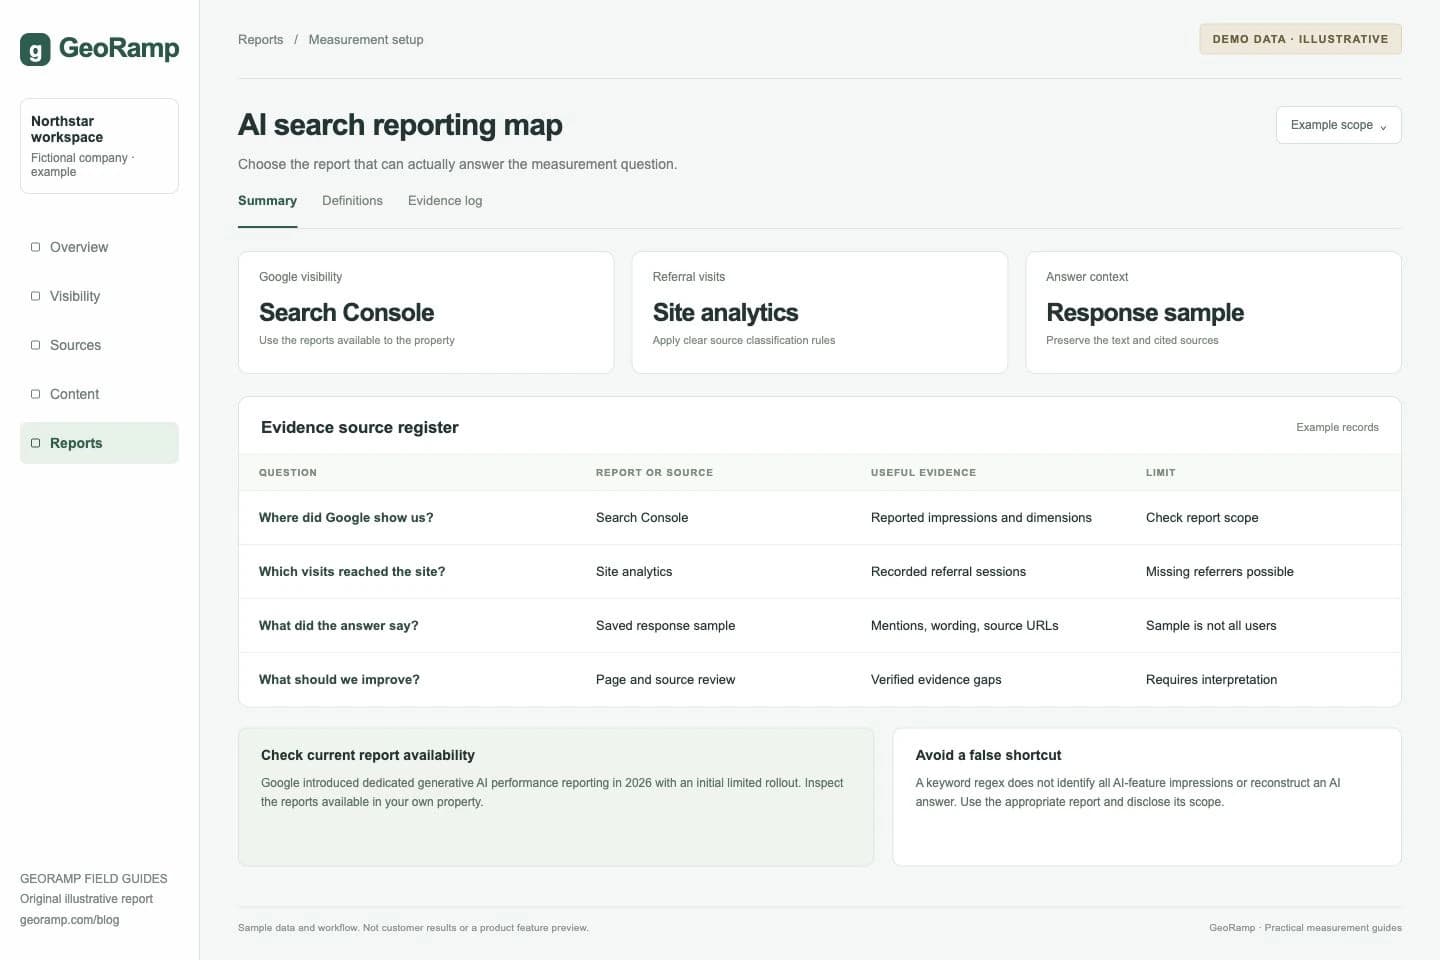1440x960 pixels.
Task: Switch to the Definitions tab
Action: (352, 201)
